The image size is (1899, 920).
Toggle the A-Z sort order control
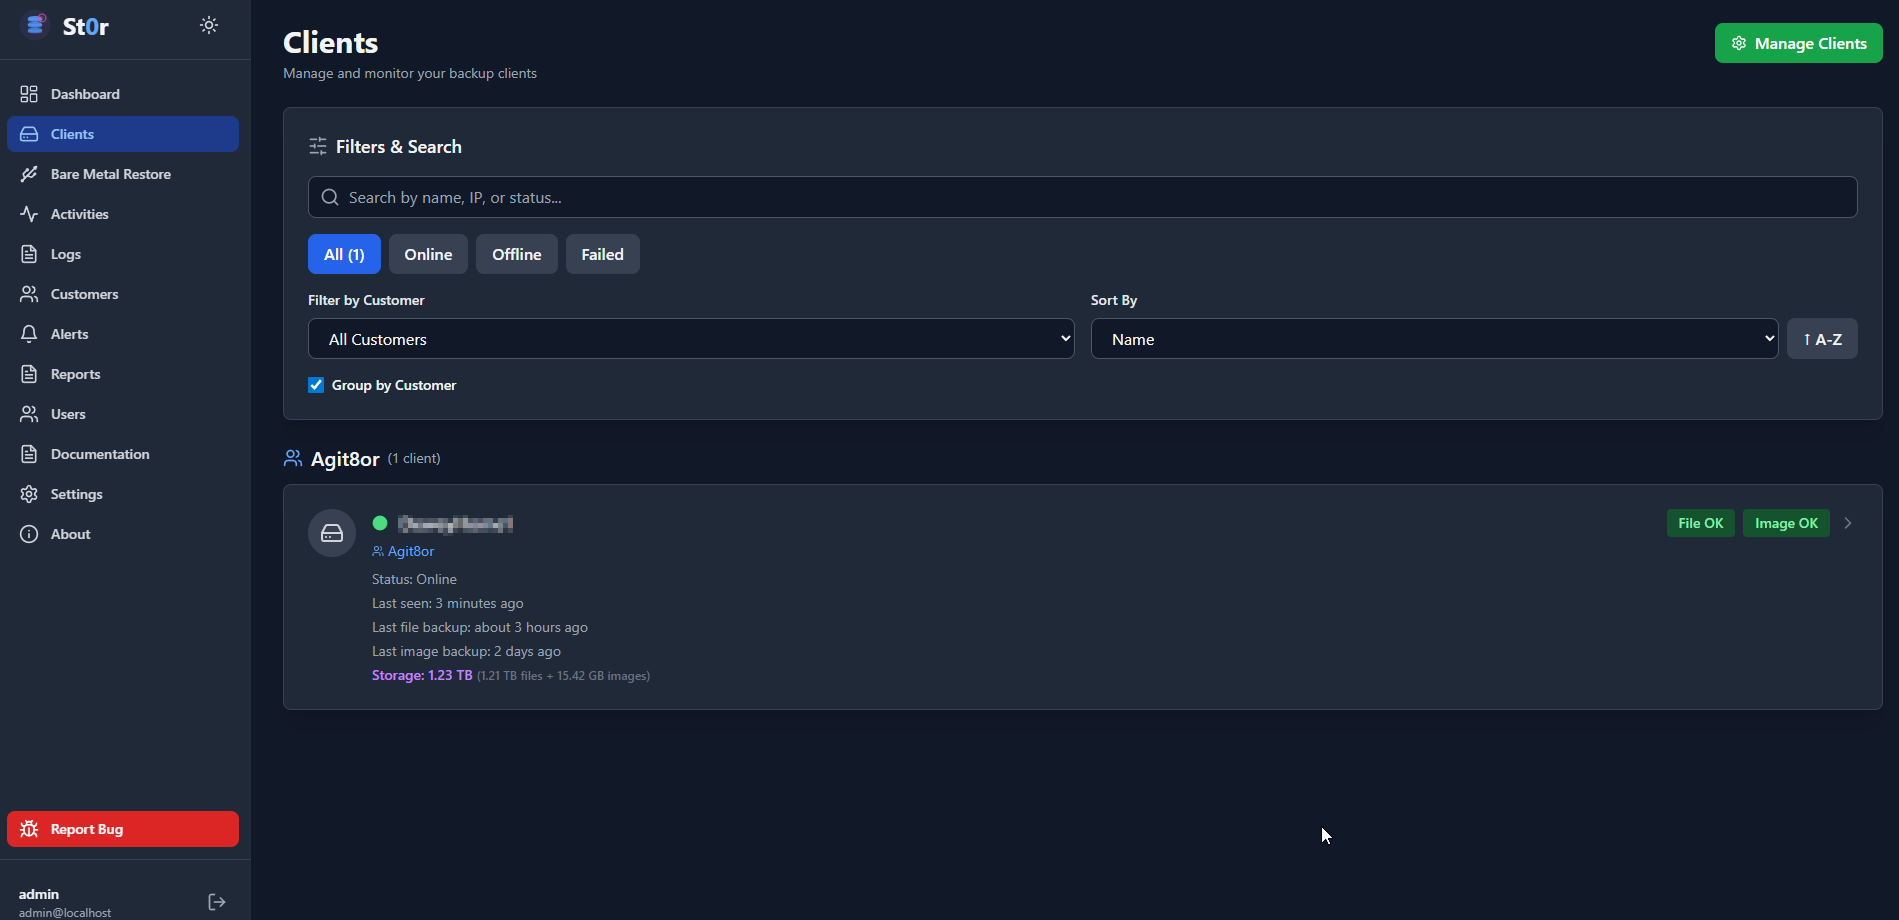click(x=1822, y=338)
